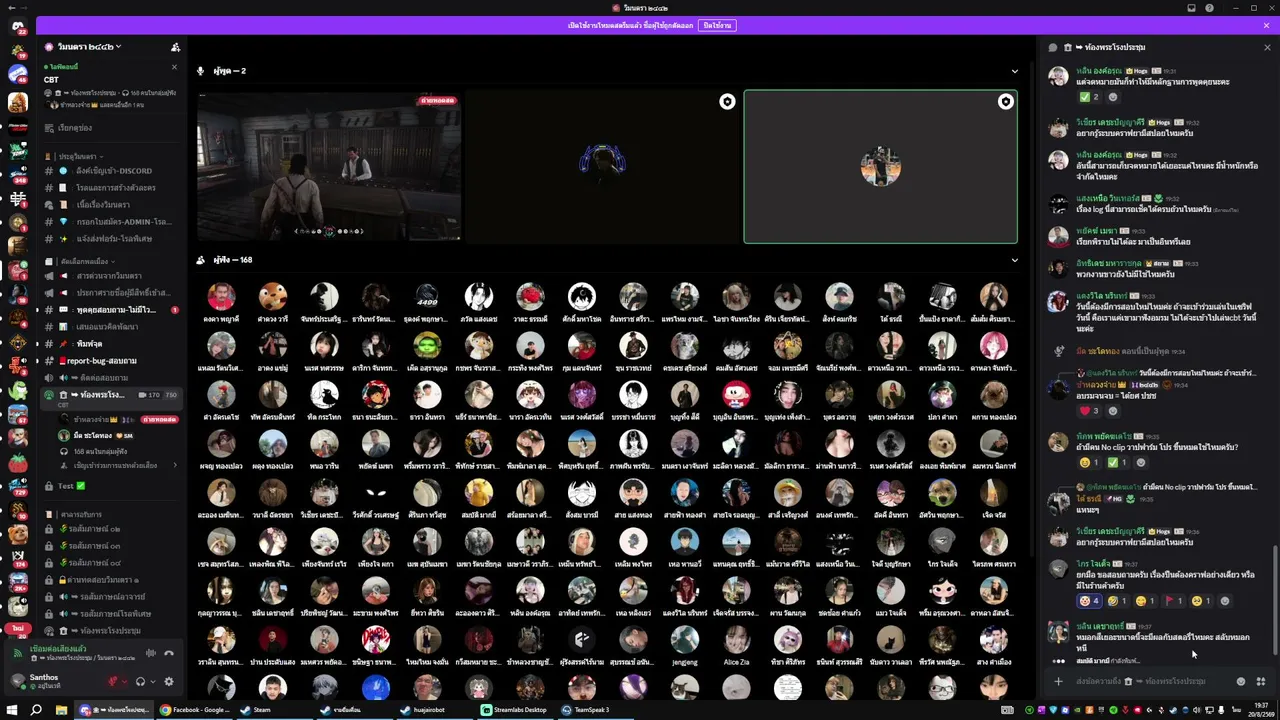Toggle the heart reaction with count 3
1280x720 pixels.
(1089, 410)
